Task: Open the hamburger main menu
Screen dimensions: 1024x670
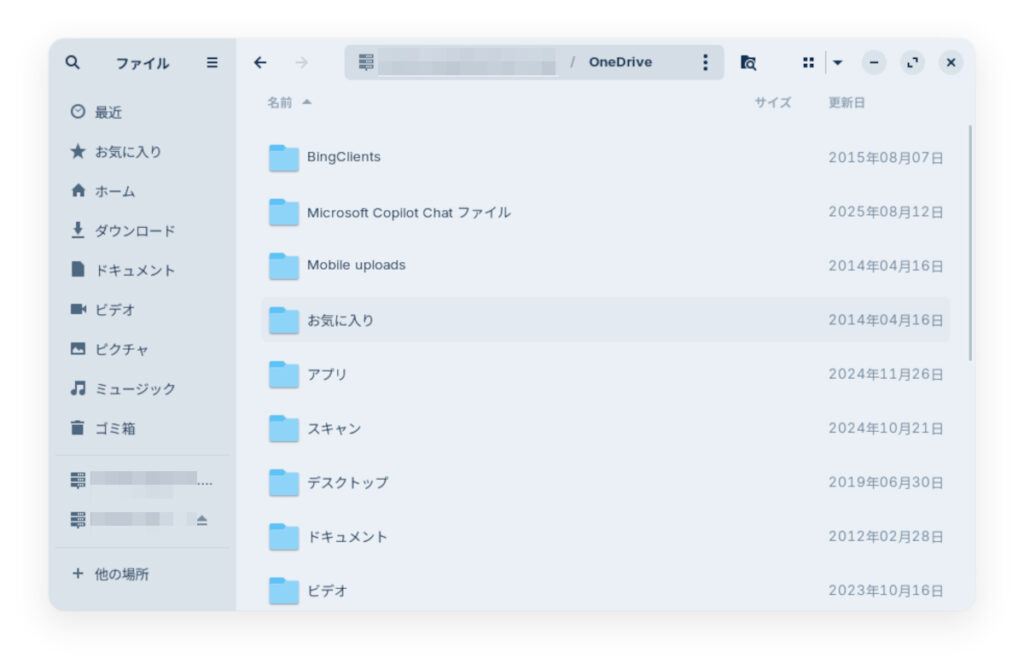Action: pyautogui.click(x=212, y=62)
